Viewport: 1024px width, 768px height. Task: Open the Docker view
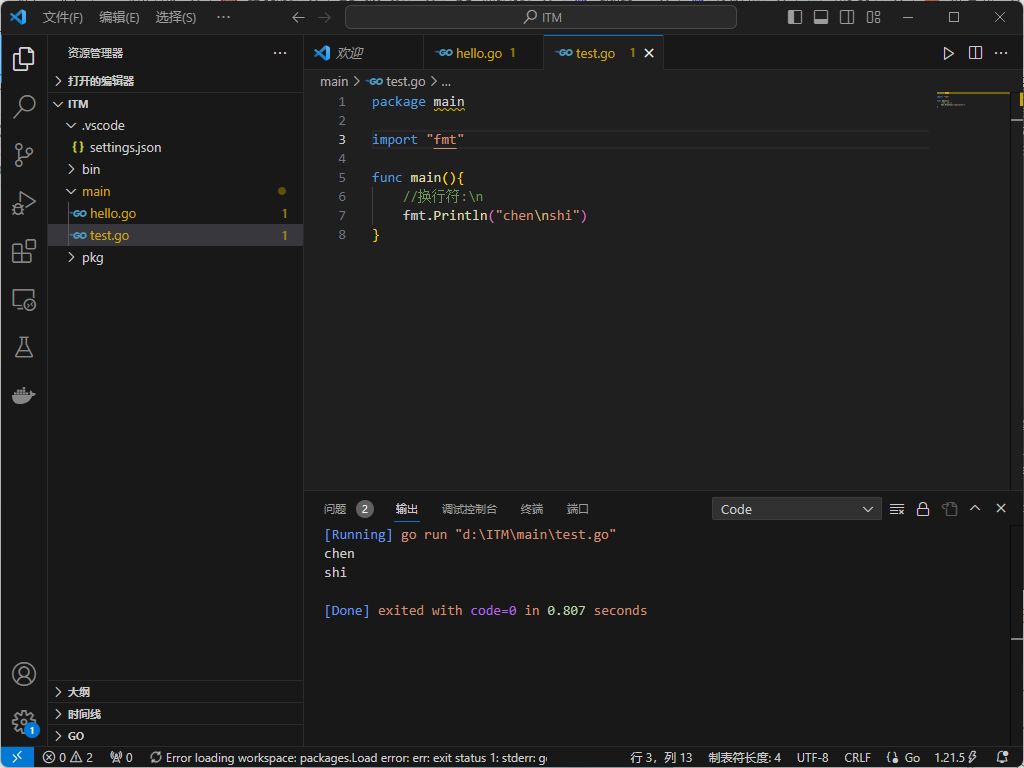pyautogui.click(x=24, y=395)
